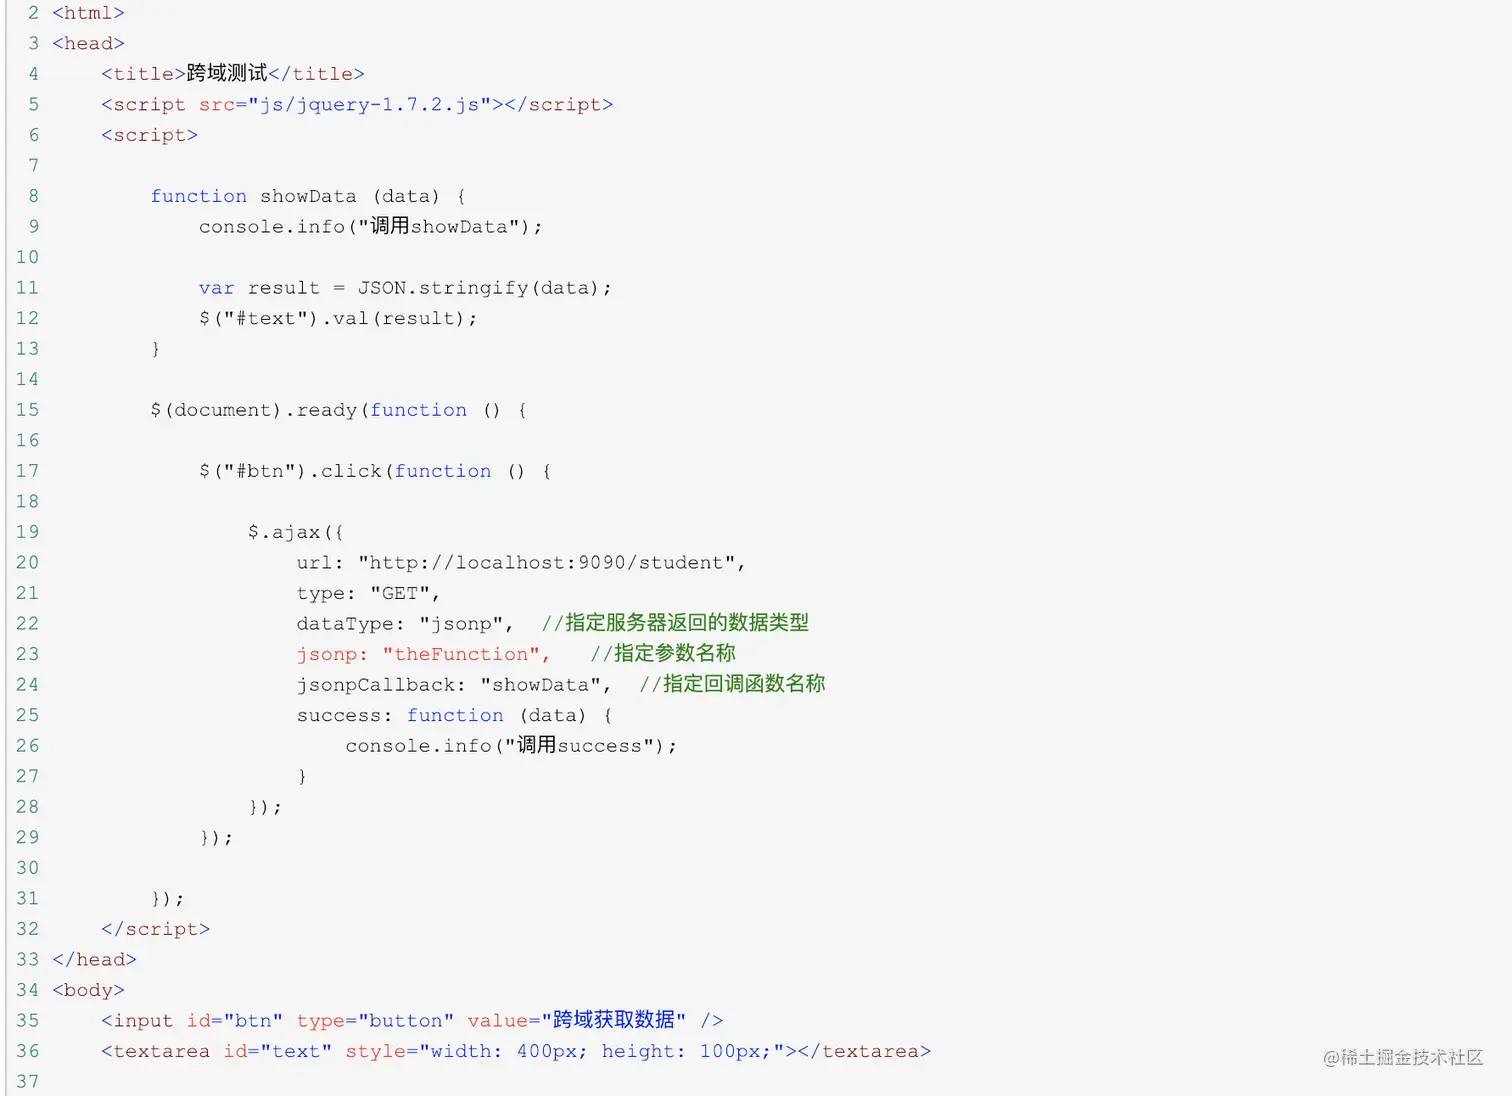The height and width of the screenshot is (1096, 1512).
Task: Click the url "http://localhost:9090/student" string
Action: pos(547,563)
